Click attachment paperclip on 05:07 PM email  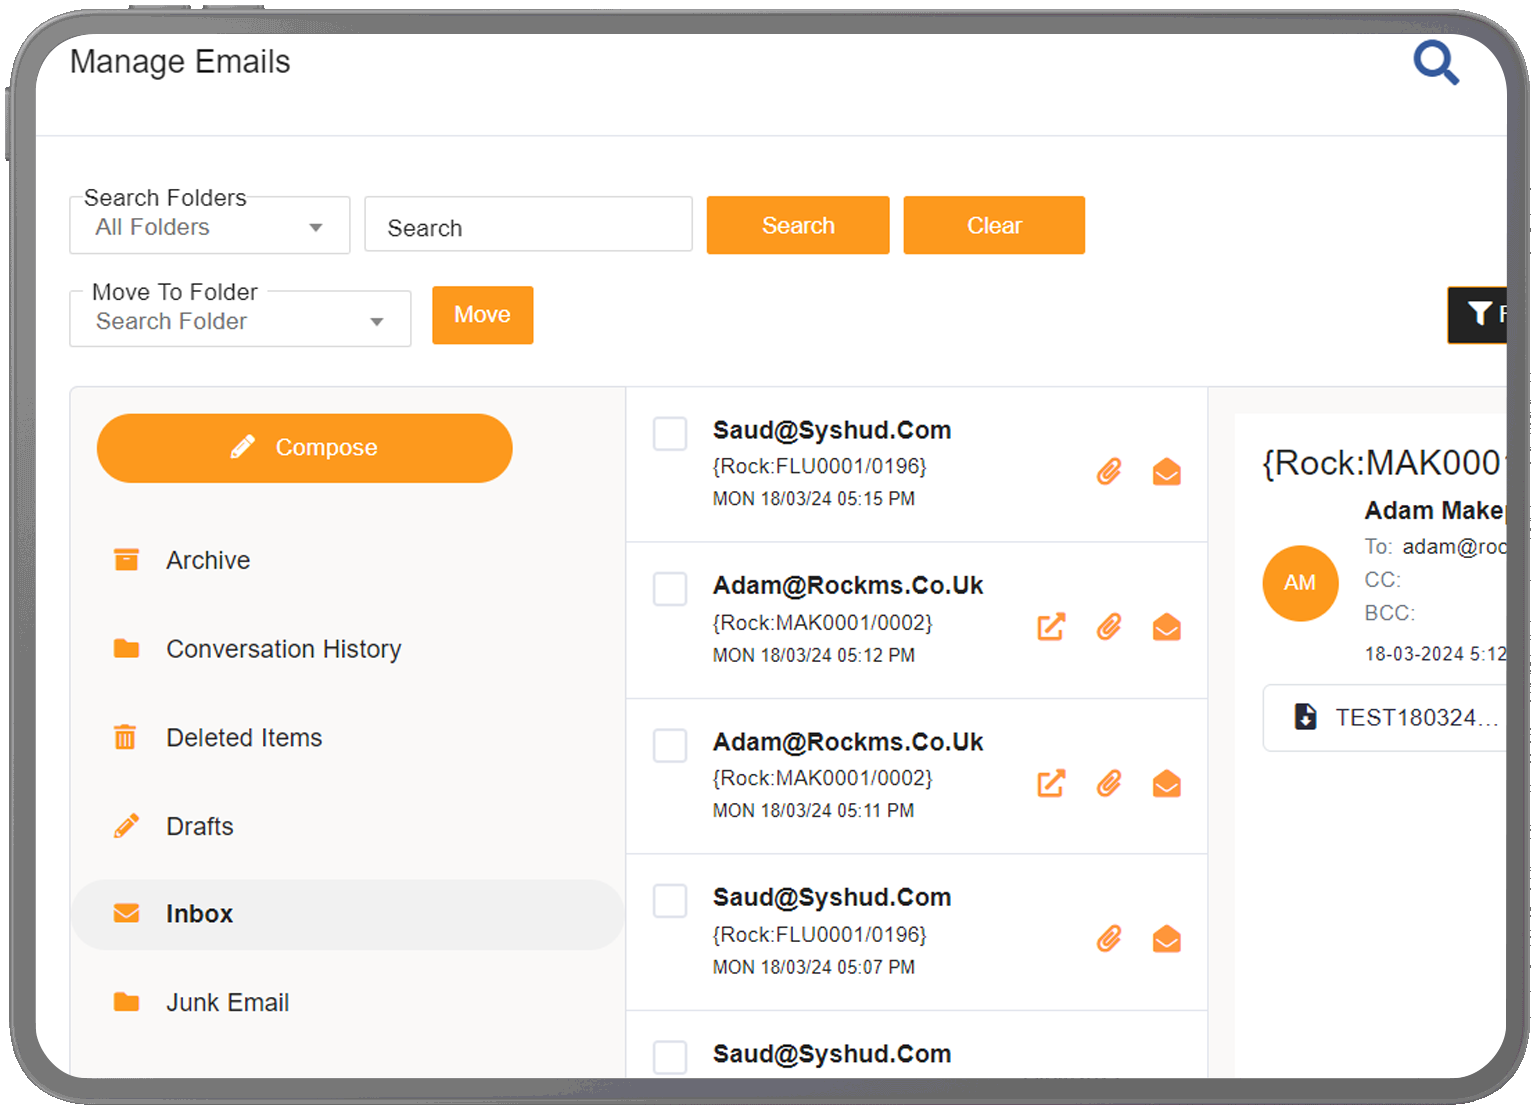[x=1109, y=939]
